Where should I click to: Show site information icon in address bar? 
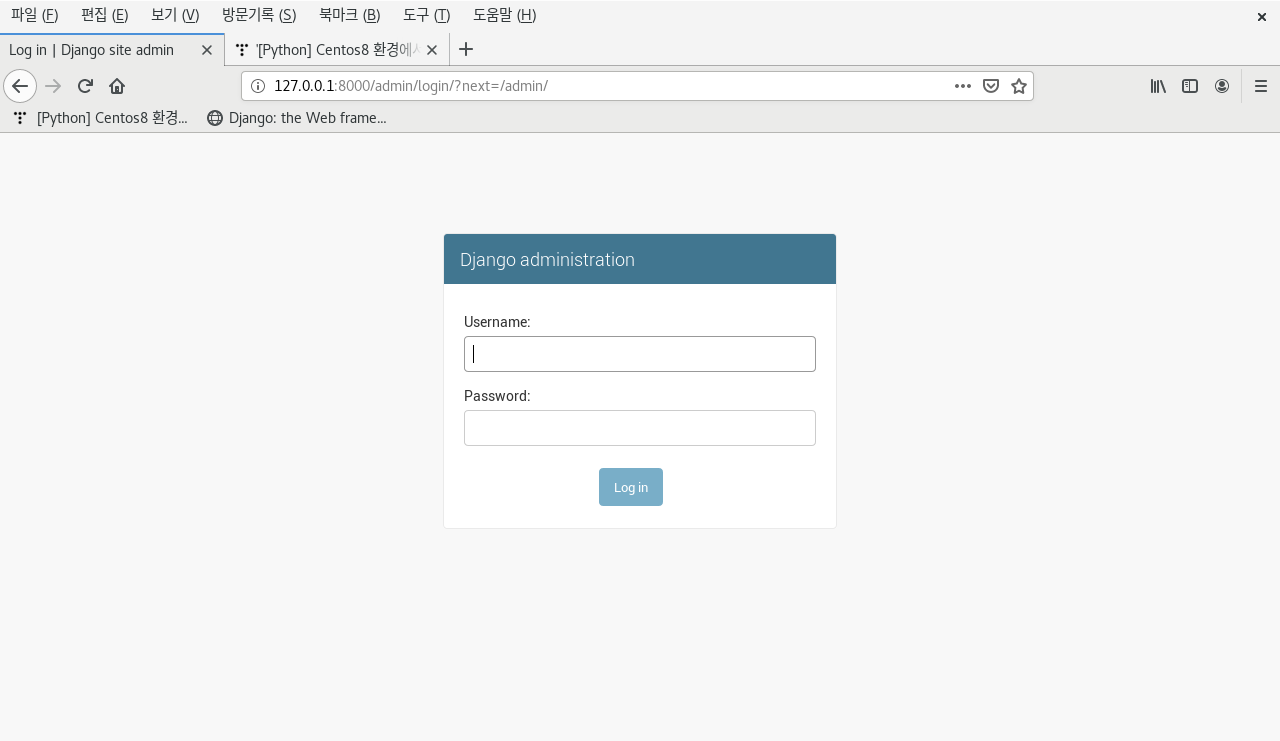257,86
